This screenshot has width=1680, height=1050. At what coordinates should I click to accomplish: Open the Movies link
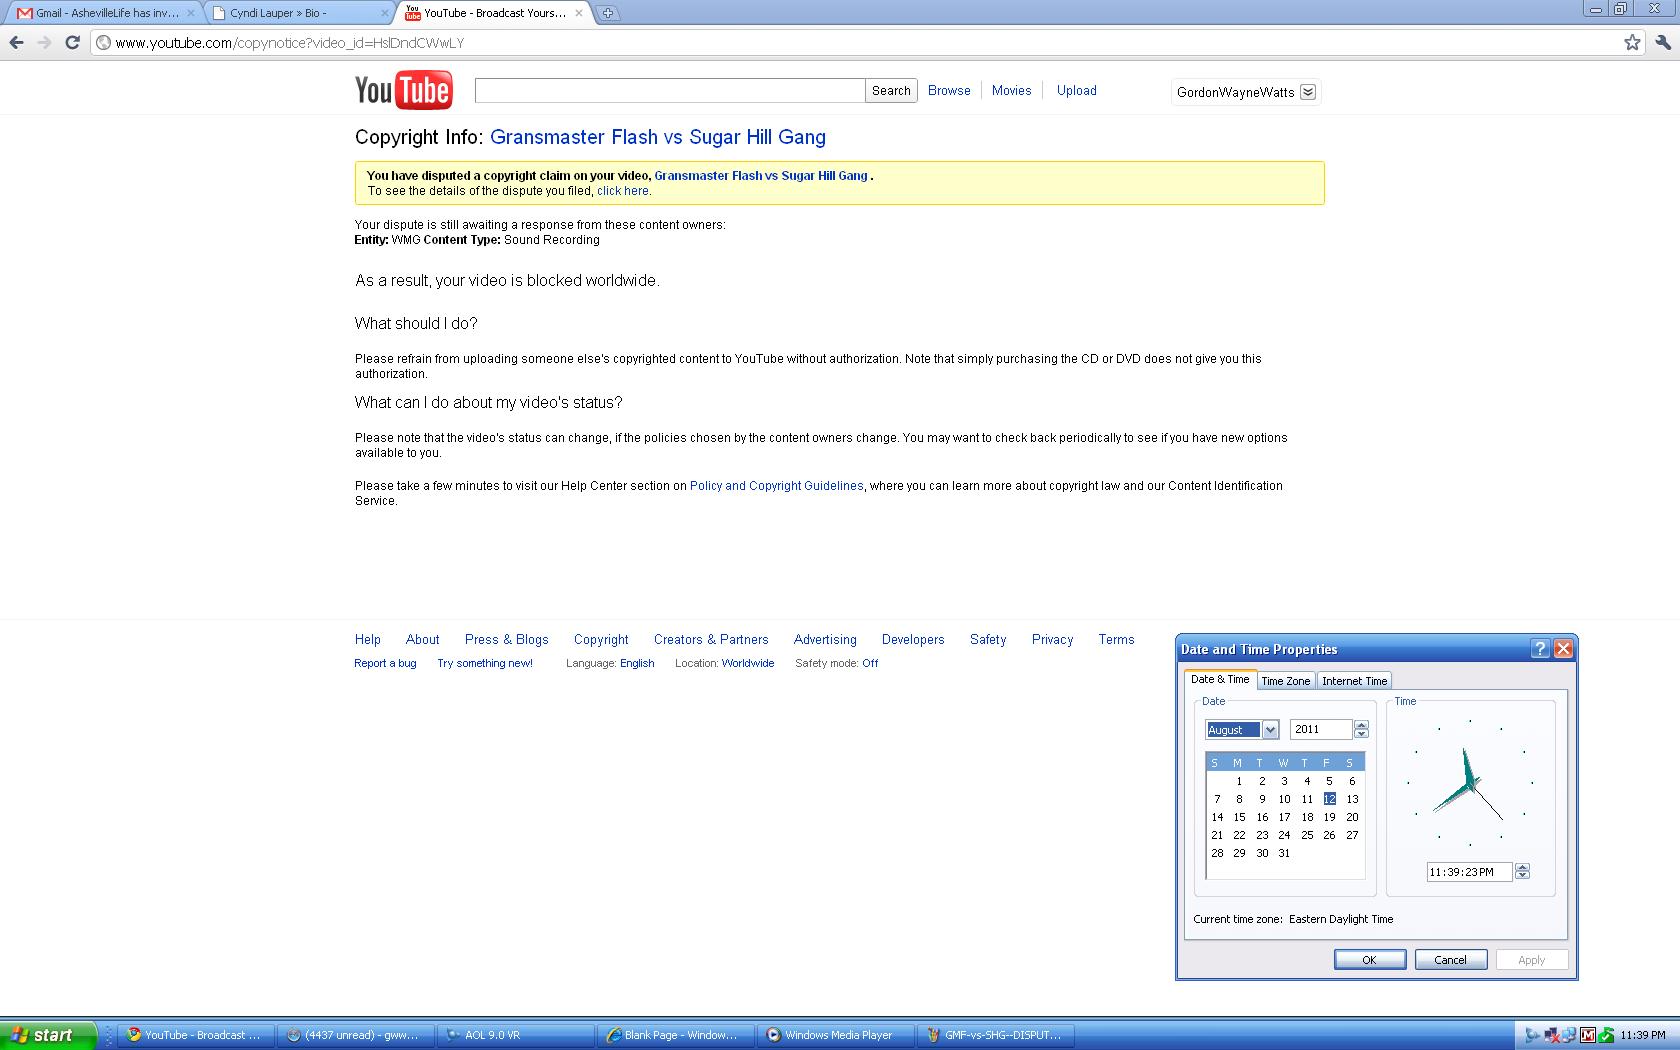[x=1011, y=90]
